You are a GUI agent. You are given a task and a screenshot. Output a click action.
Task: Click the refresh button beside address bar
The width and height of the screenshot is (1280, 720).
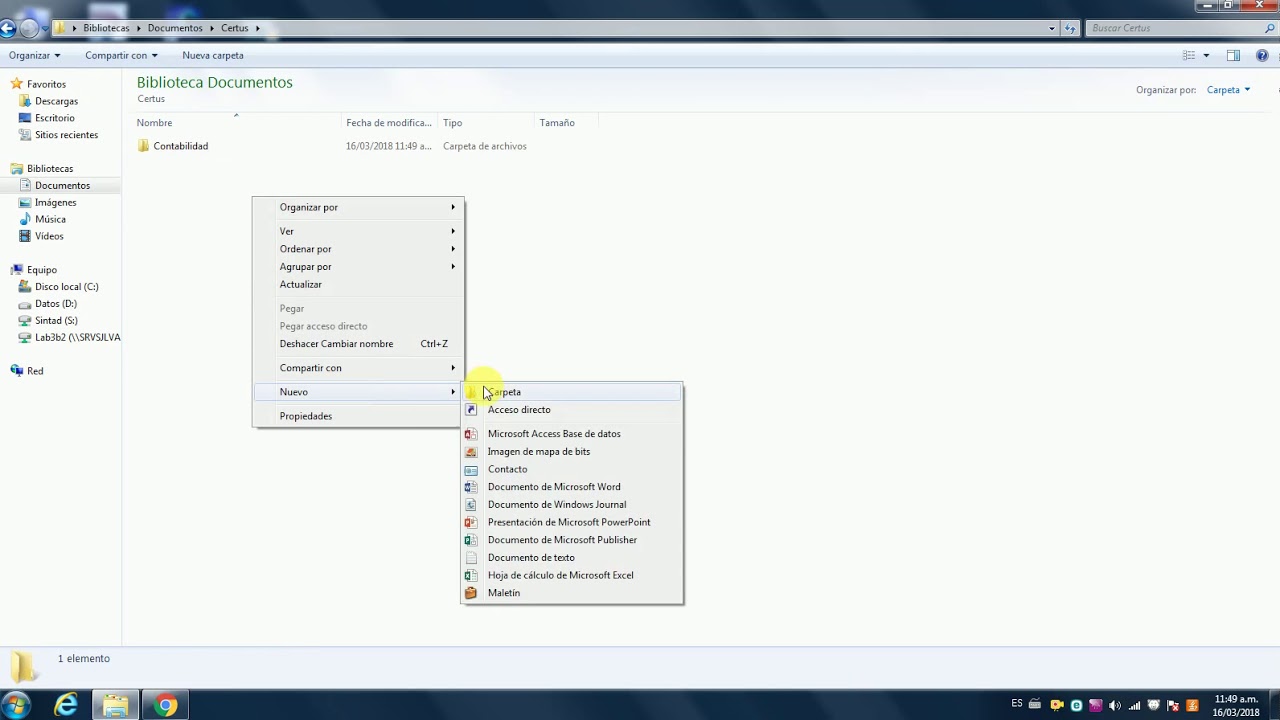tap(1071, 28)
